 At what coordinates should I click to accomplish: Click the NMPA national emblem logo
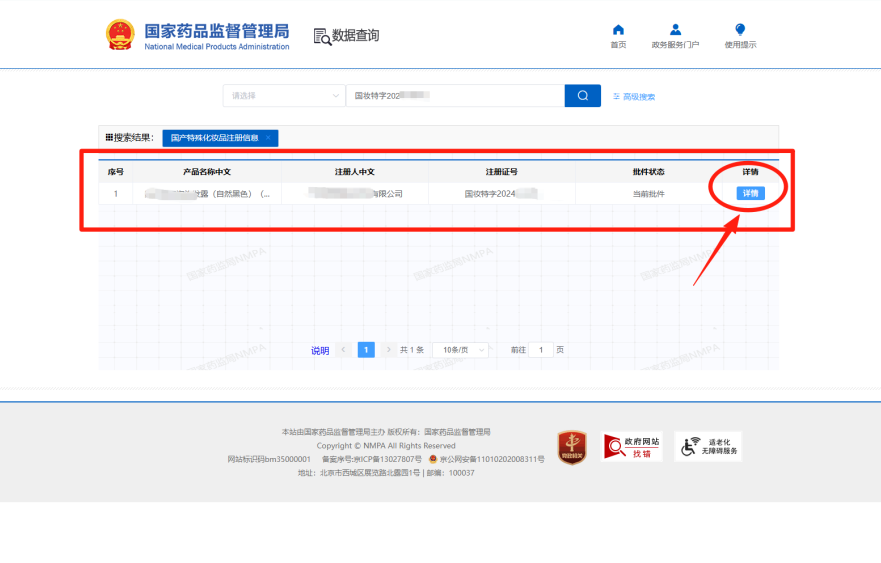click(120, 35)
